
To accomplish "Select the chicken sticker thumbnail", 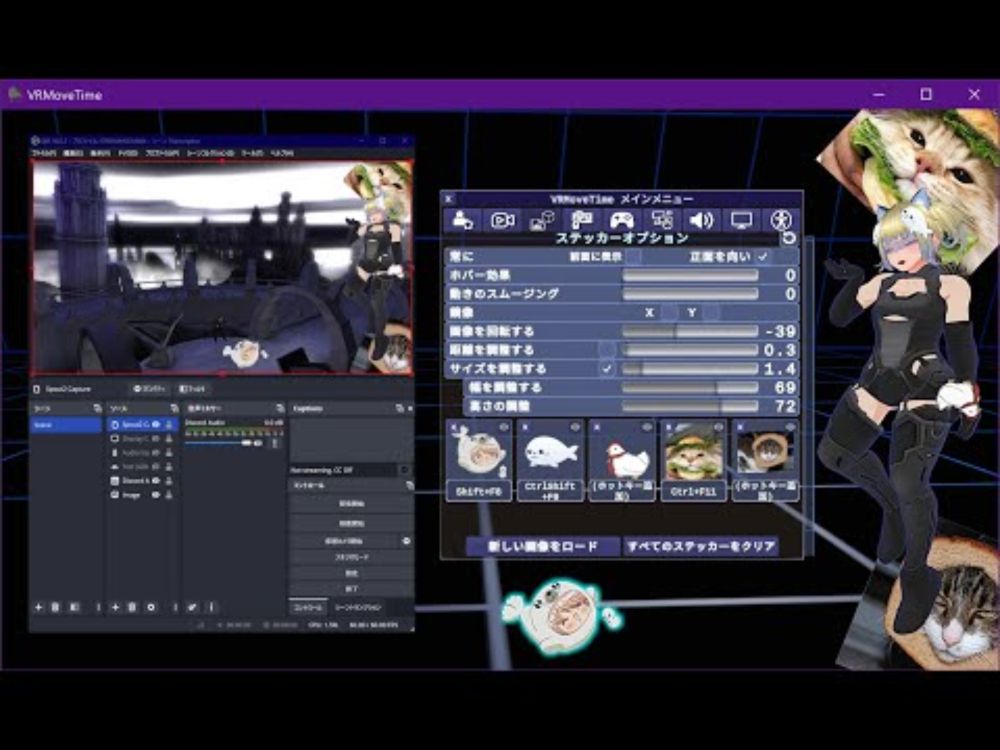I will coord(622,453).
